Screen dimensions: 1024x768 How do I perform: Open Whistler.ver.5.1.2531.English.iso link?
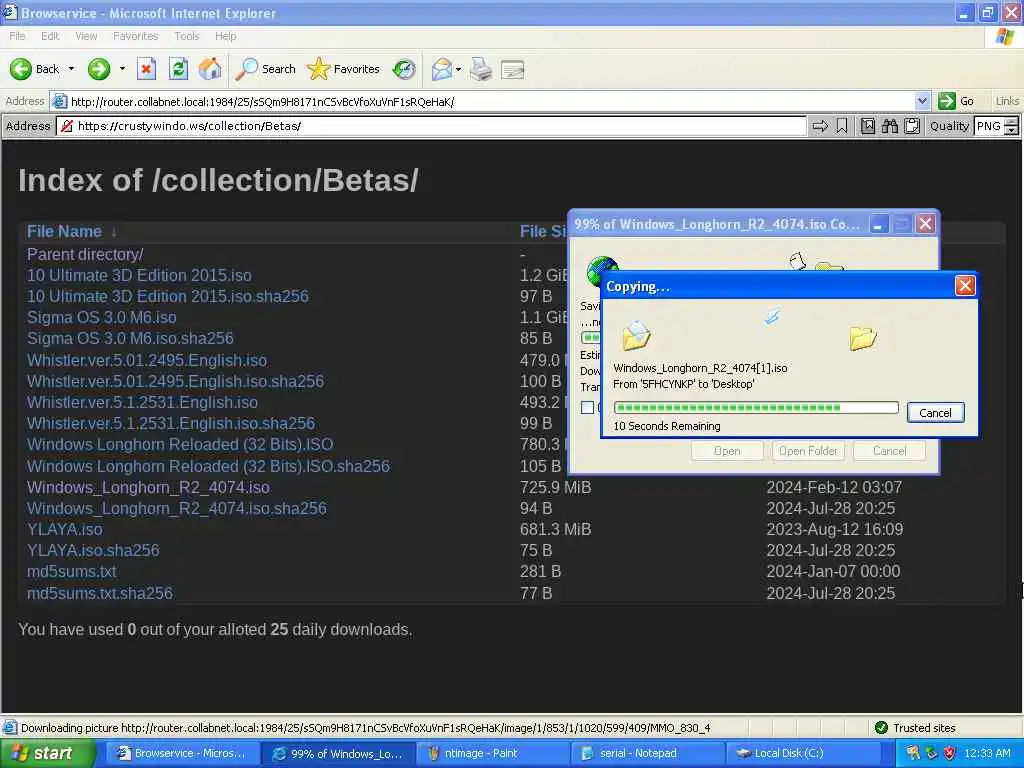[142, 402]
